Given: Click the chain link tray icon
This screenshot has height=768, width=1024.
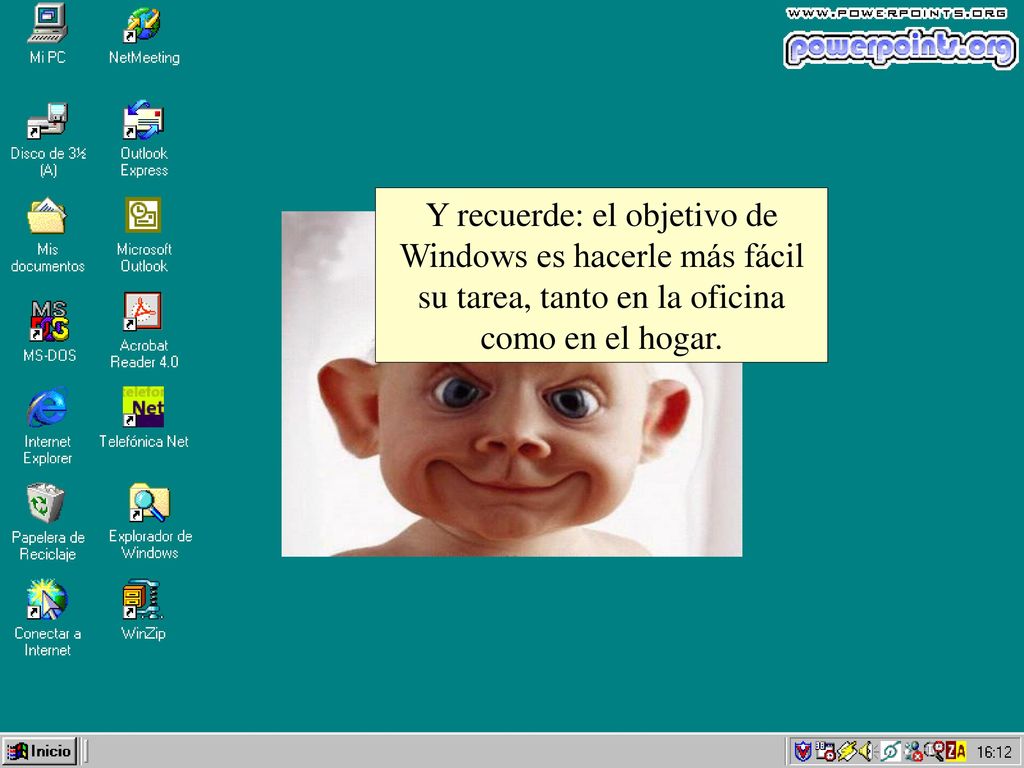Looking at the screenshot, I should pyautogui.click(x=891, y=751).
